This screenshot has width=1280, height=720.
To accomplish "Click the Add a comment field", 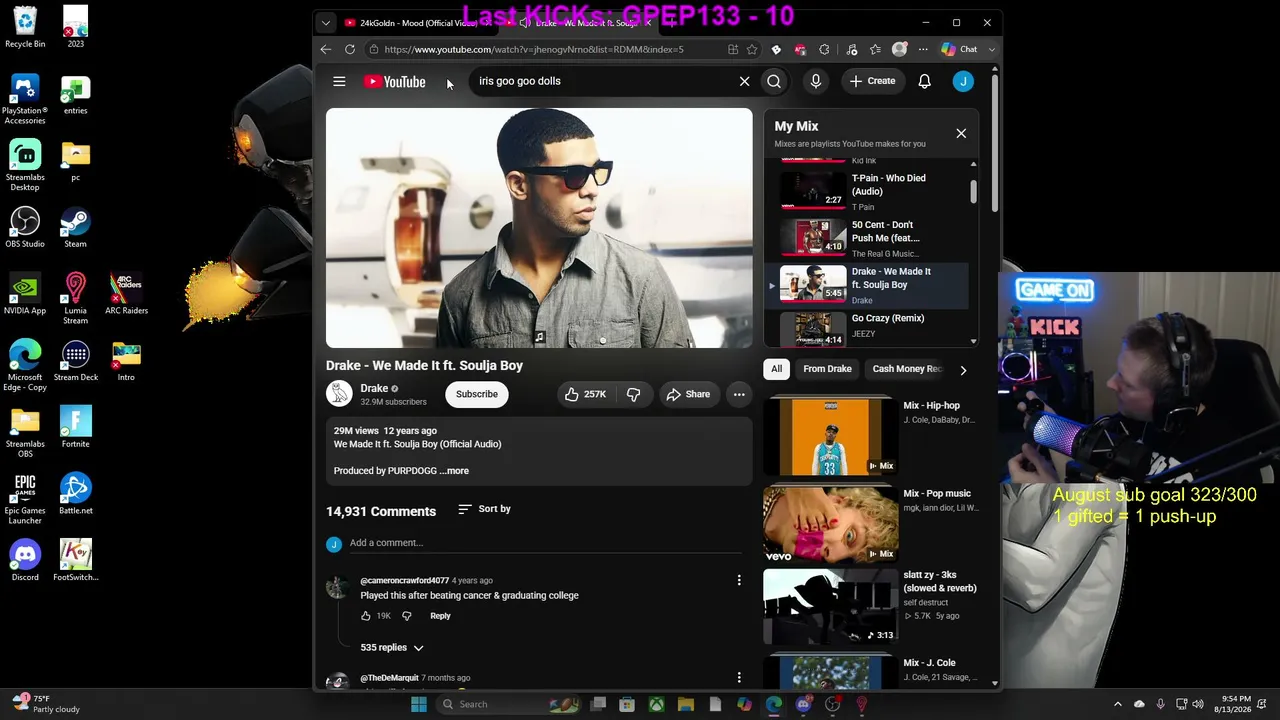I will click(545, 543).
